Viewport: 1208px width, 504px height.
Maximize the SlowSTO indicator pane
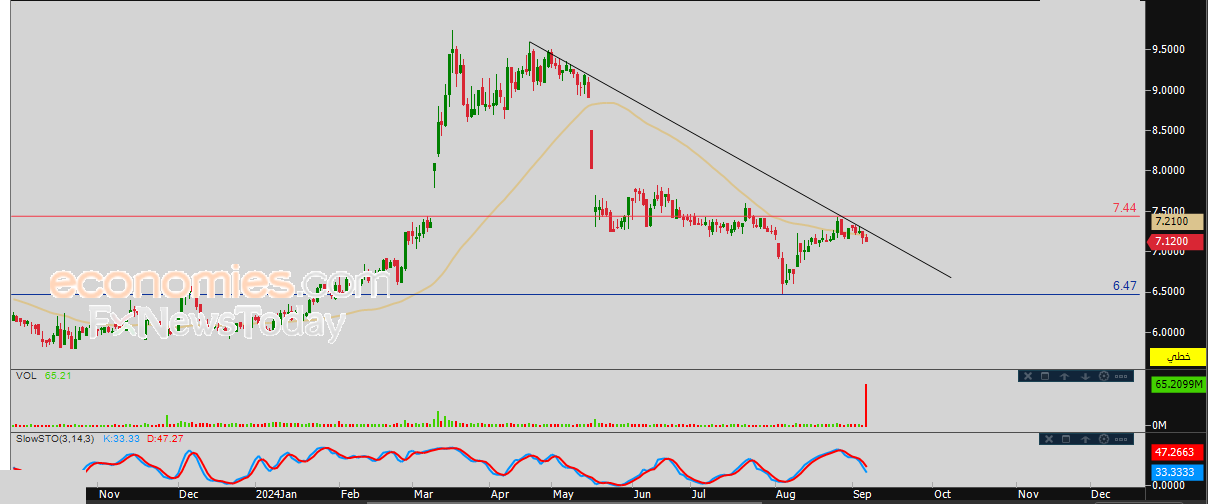coord(1066,439)
